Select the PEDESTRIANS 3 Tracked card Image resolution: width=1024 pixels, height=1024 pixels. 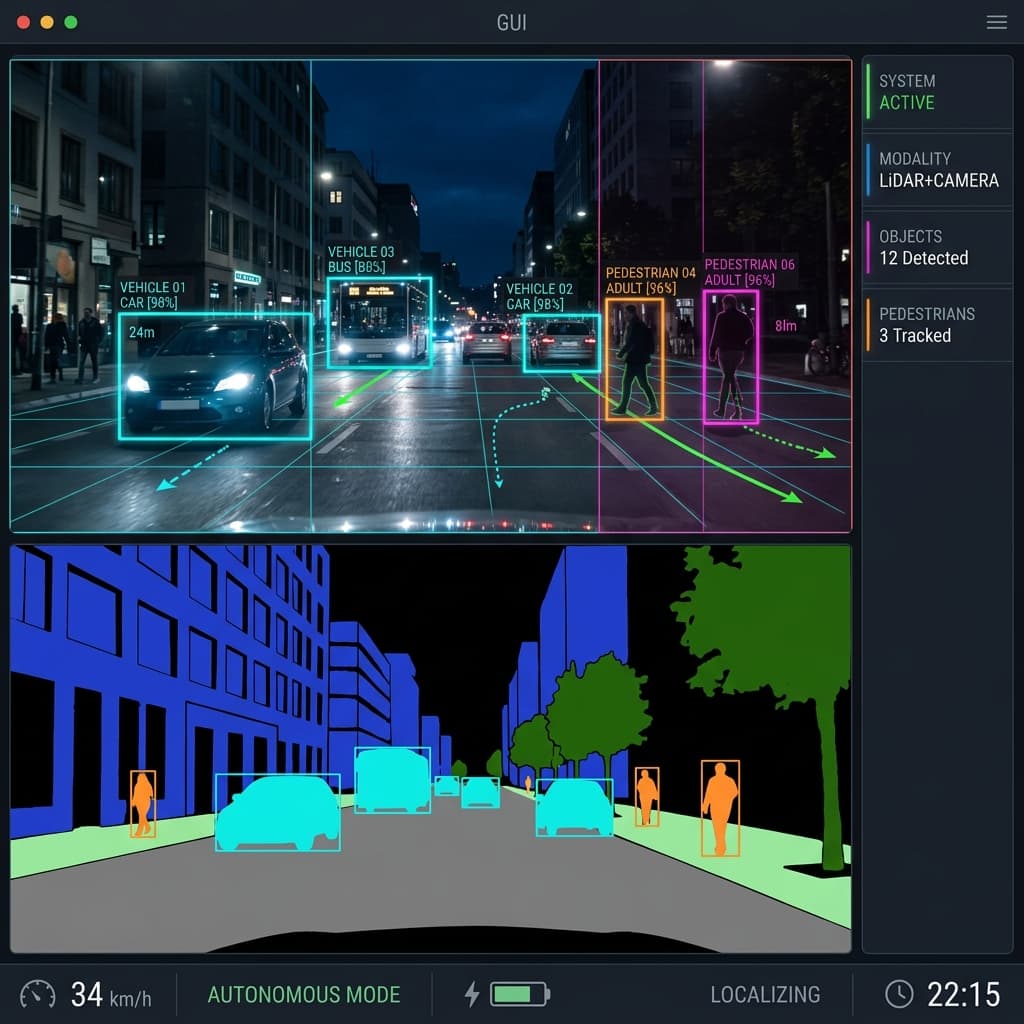coord(938,325)
